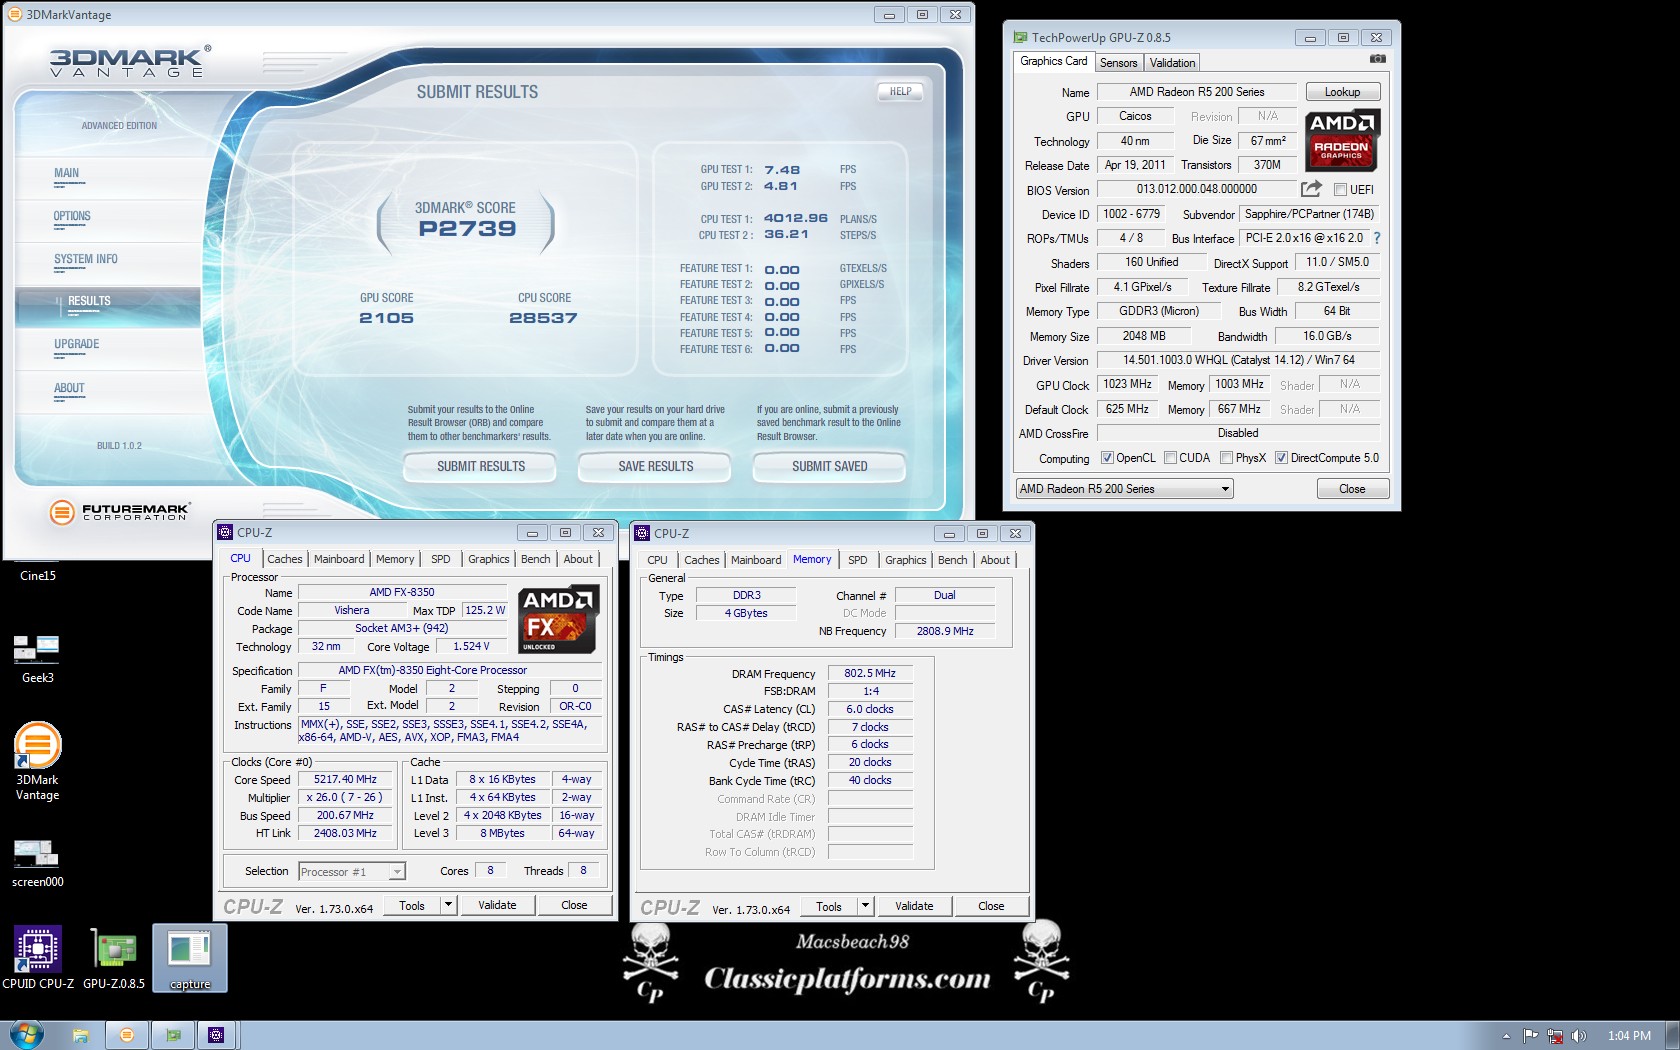The width and height of the screenshot is (1680, 1050).
Task: Toggle the PhysX checkbox
Action: (1226, 458)
